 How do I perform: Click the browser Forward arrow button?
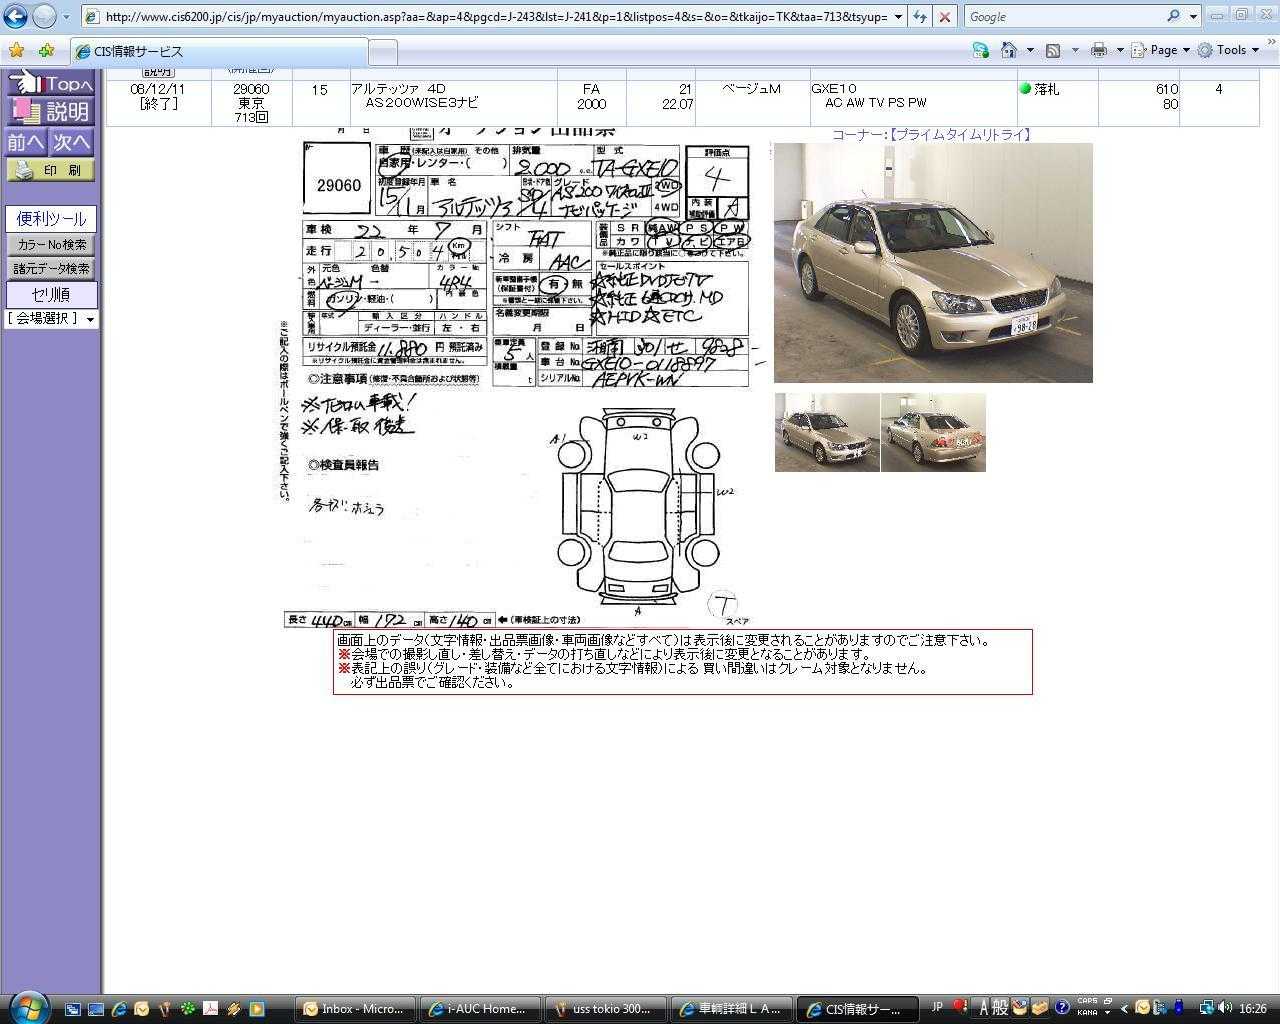click(x=44, y=17)
